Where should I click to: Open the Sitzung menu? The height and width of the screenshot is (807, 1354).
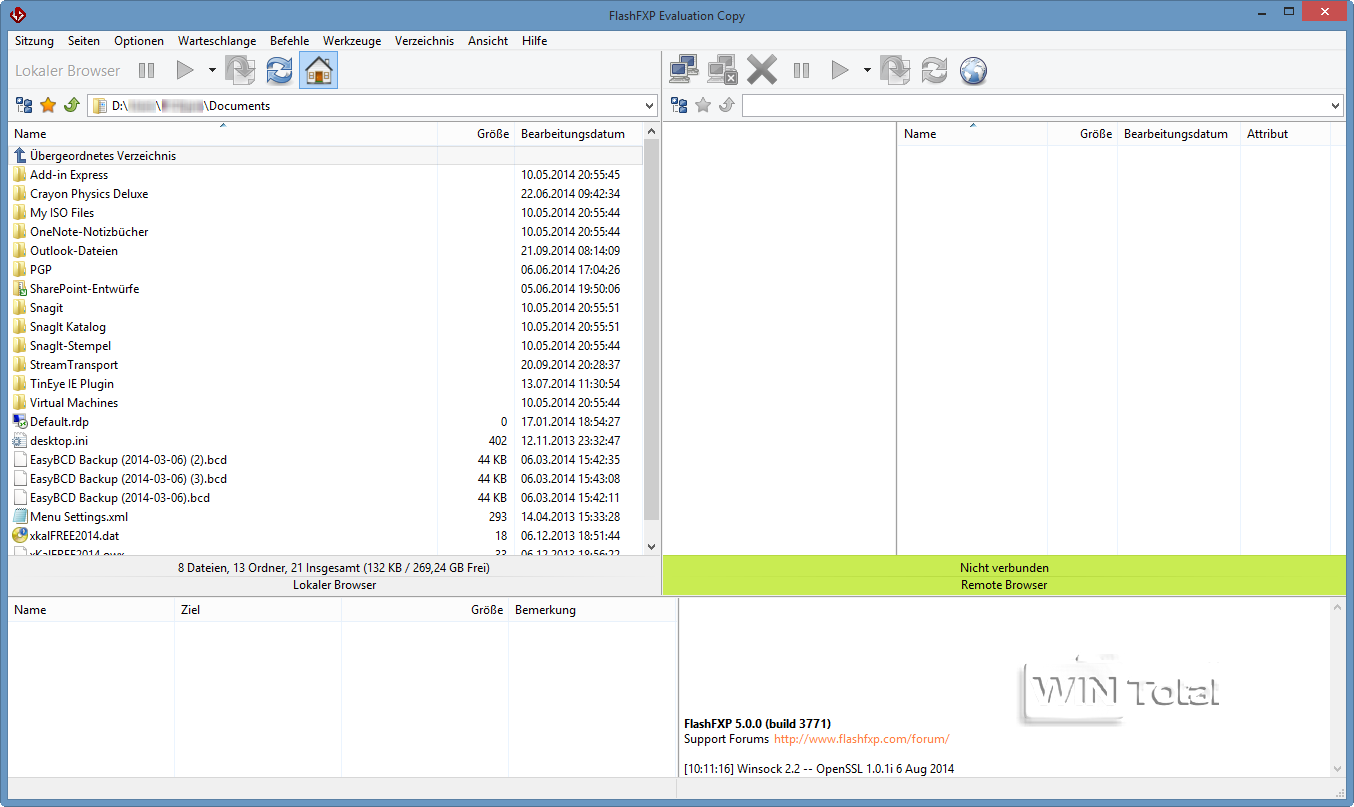pyautogui.click(x=34, y=41)
